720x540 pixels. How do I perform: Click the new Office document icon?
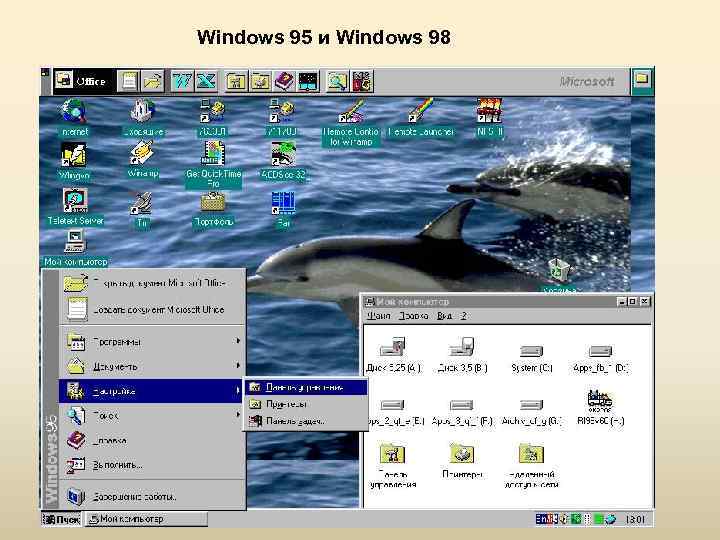[x=129, y=81]
